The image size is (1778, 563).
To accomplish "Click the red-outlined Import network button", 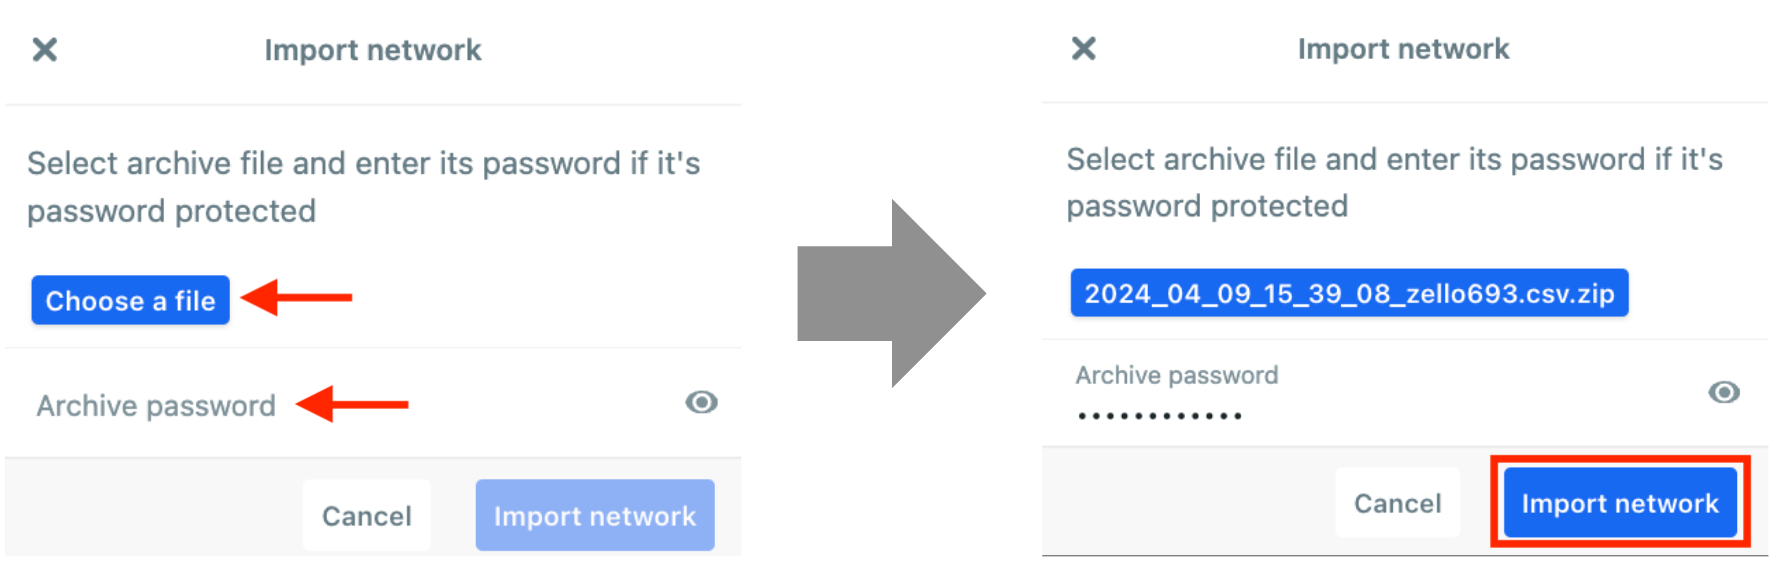I will [x=1619, y=503].
